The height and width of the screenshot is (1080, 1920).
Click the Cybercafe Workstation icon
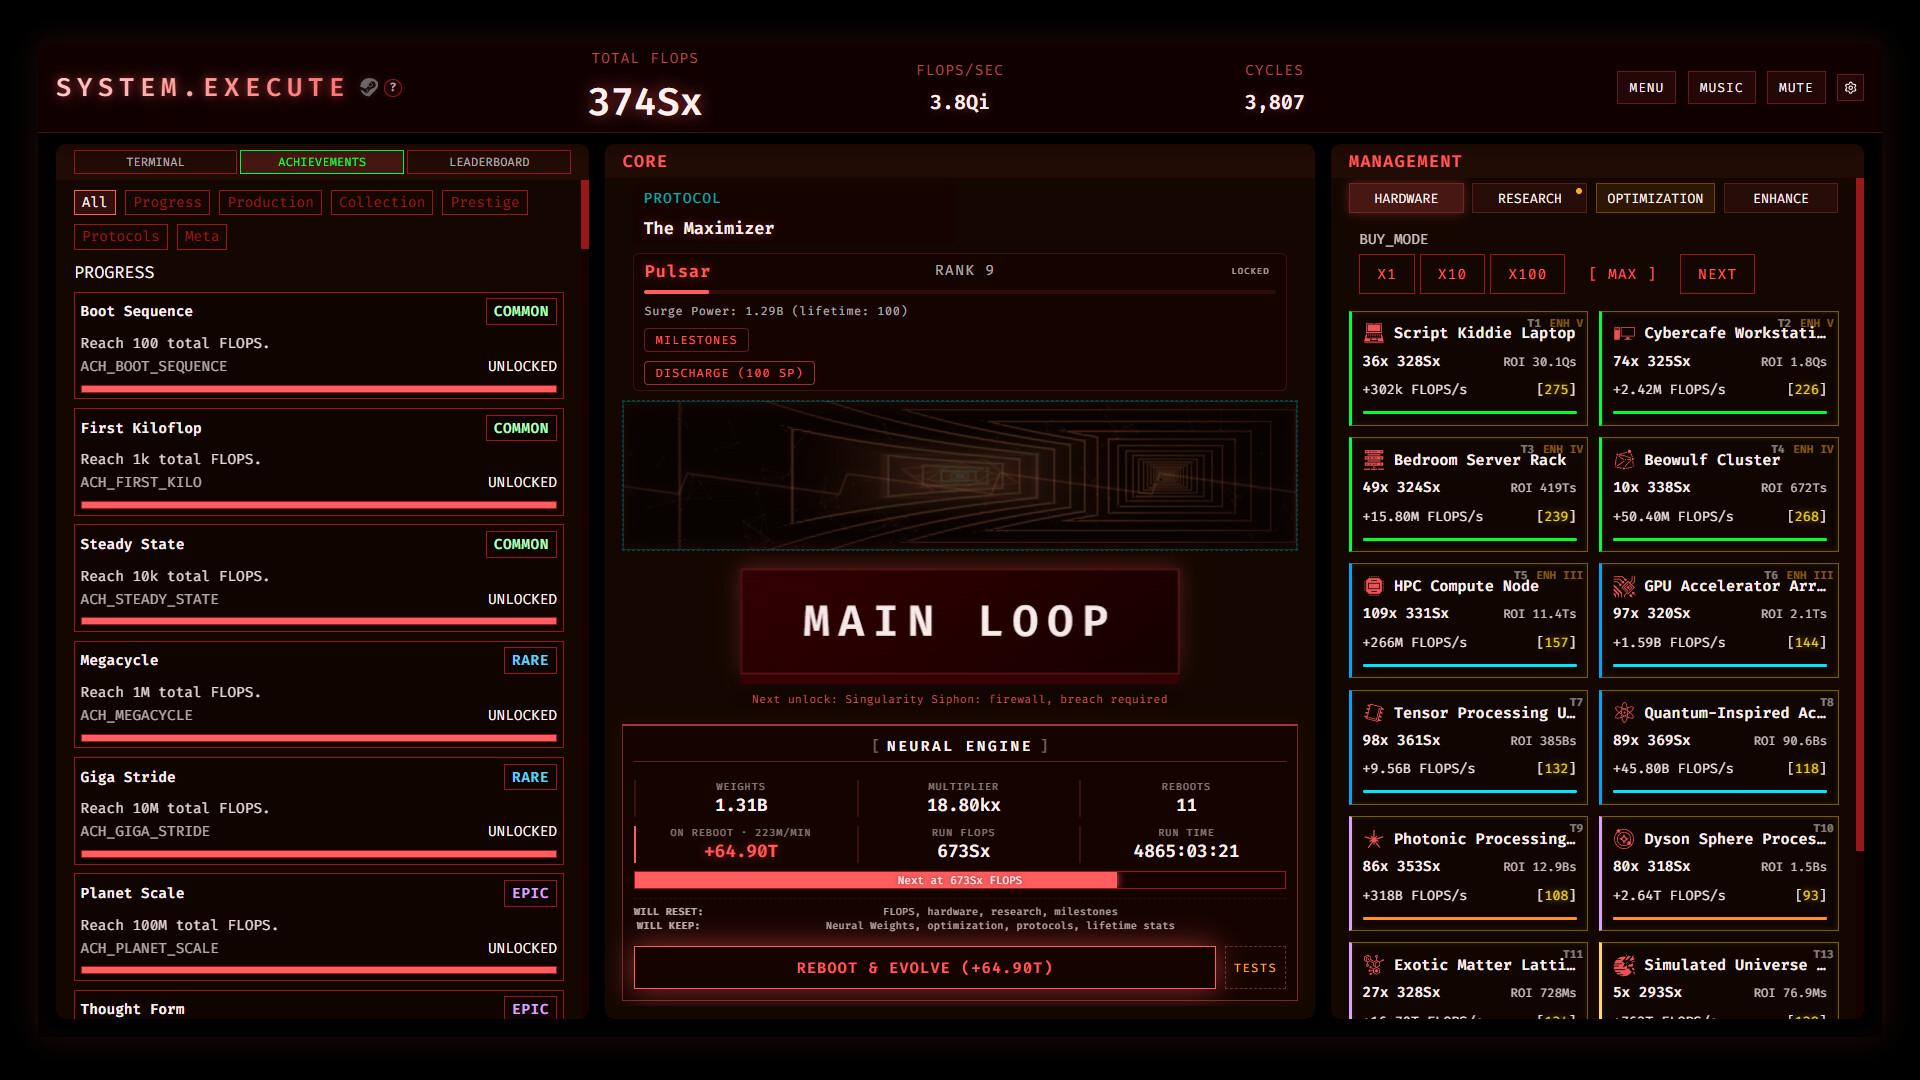coord(1624,333)
